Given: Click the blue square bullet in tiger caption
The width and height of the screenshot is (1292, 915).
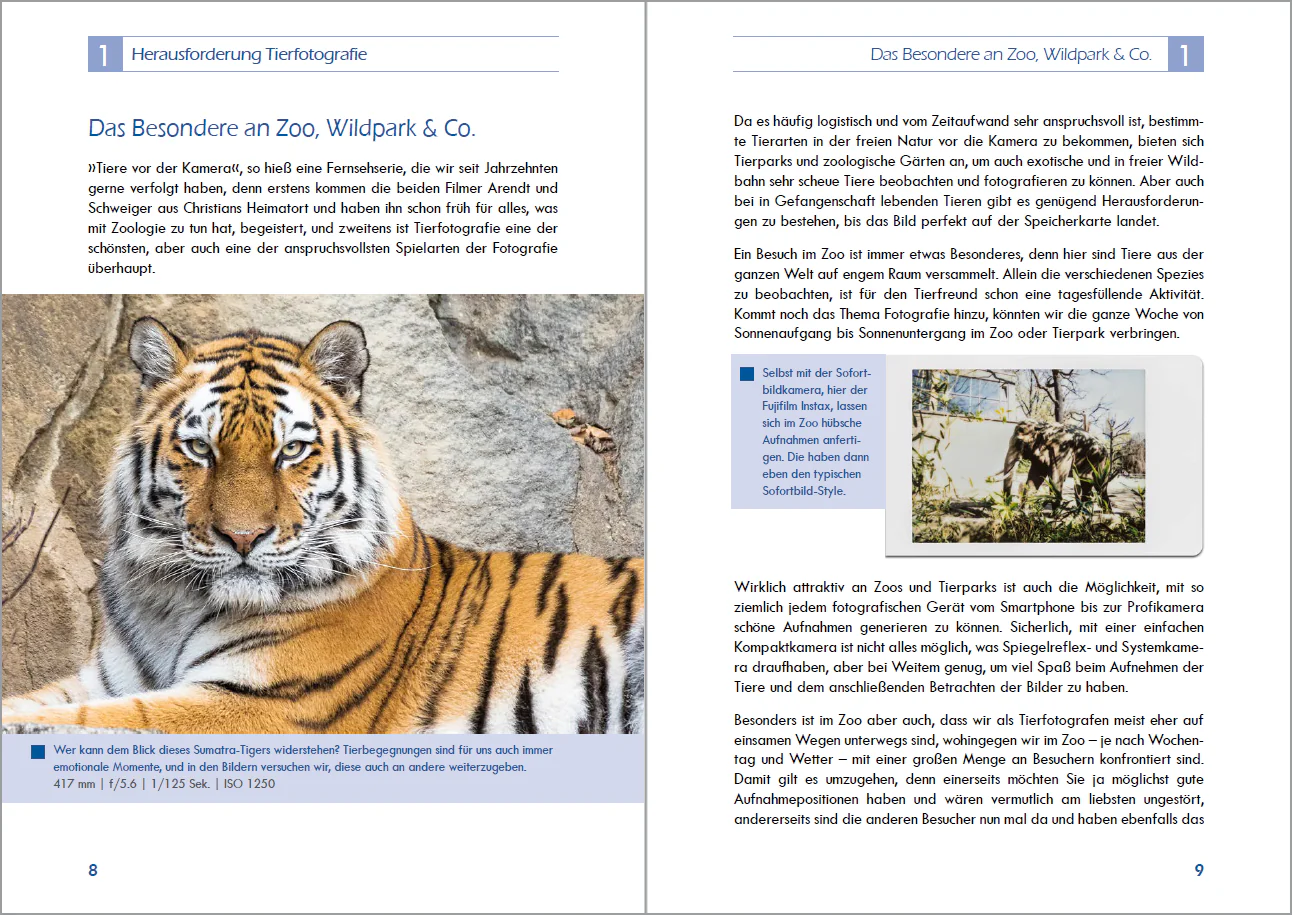Looking at the screenshot, I should (39, 751).
